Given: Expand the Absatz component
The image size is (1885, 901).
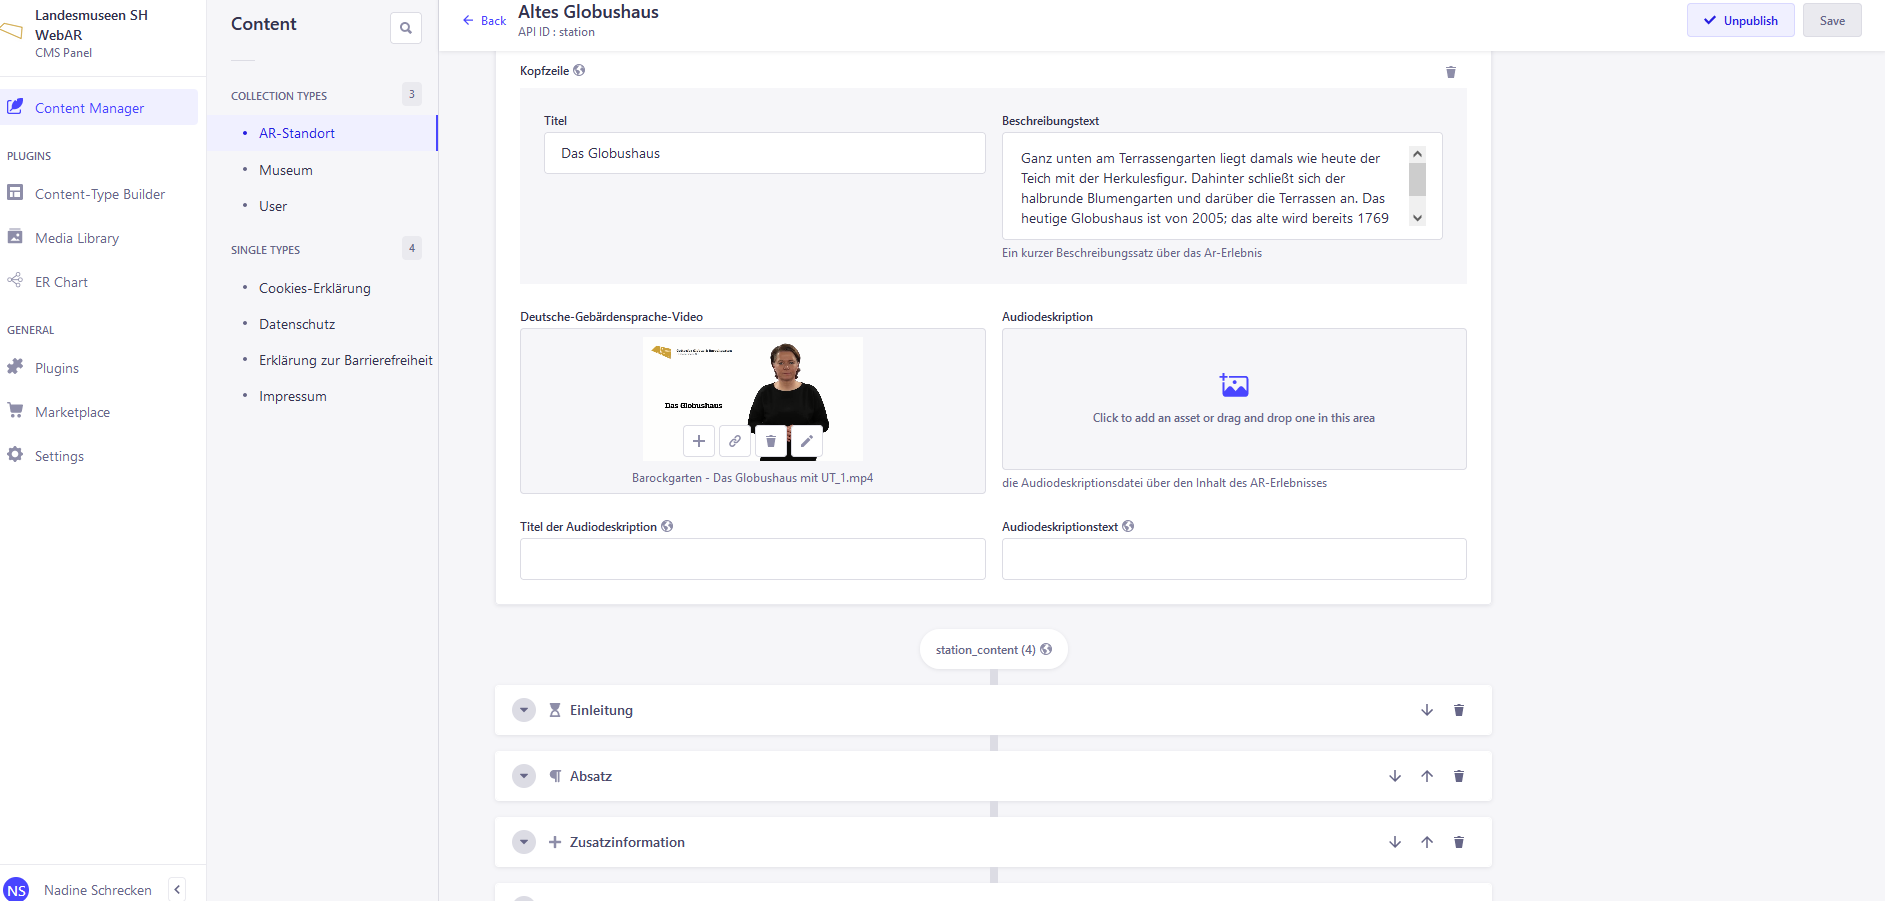Looking at the screenshot, I should (524, 776).
